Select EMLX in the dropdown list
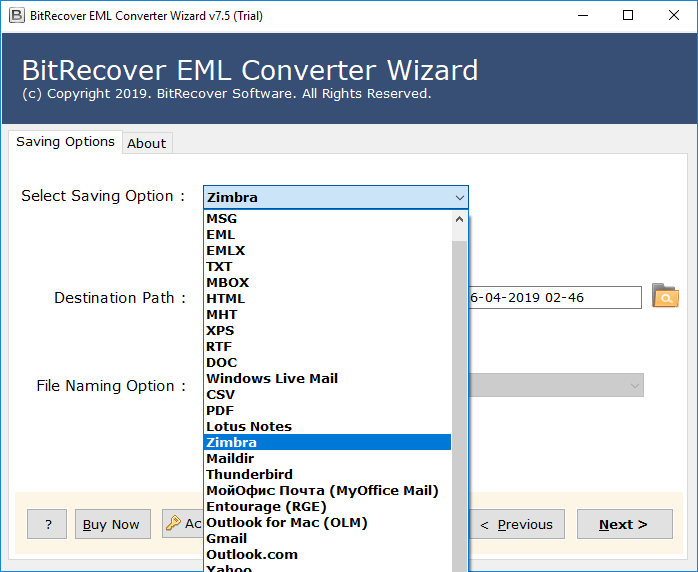This screenshot has height=572, width=698. coord(328,251)
